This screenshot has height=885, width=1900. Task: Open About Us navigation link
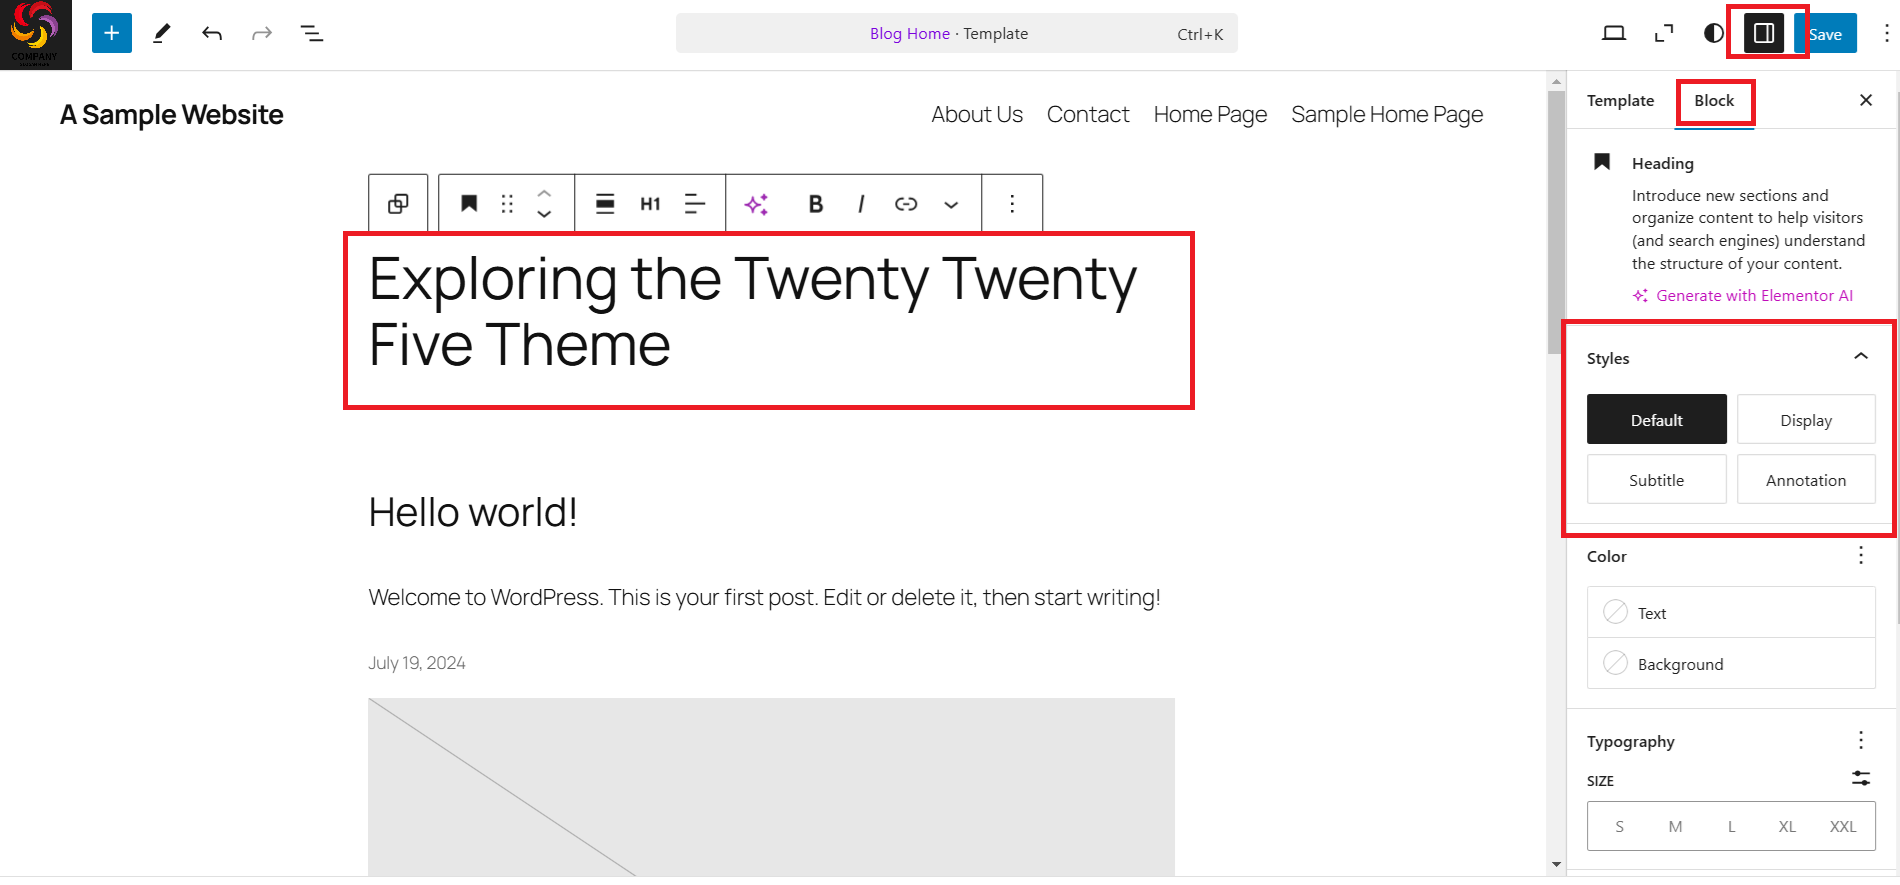click(977, 115)
